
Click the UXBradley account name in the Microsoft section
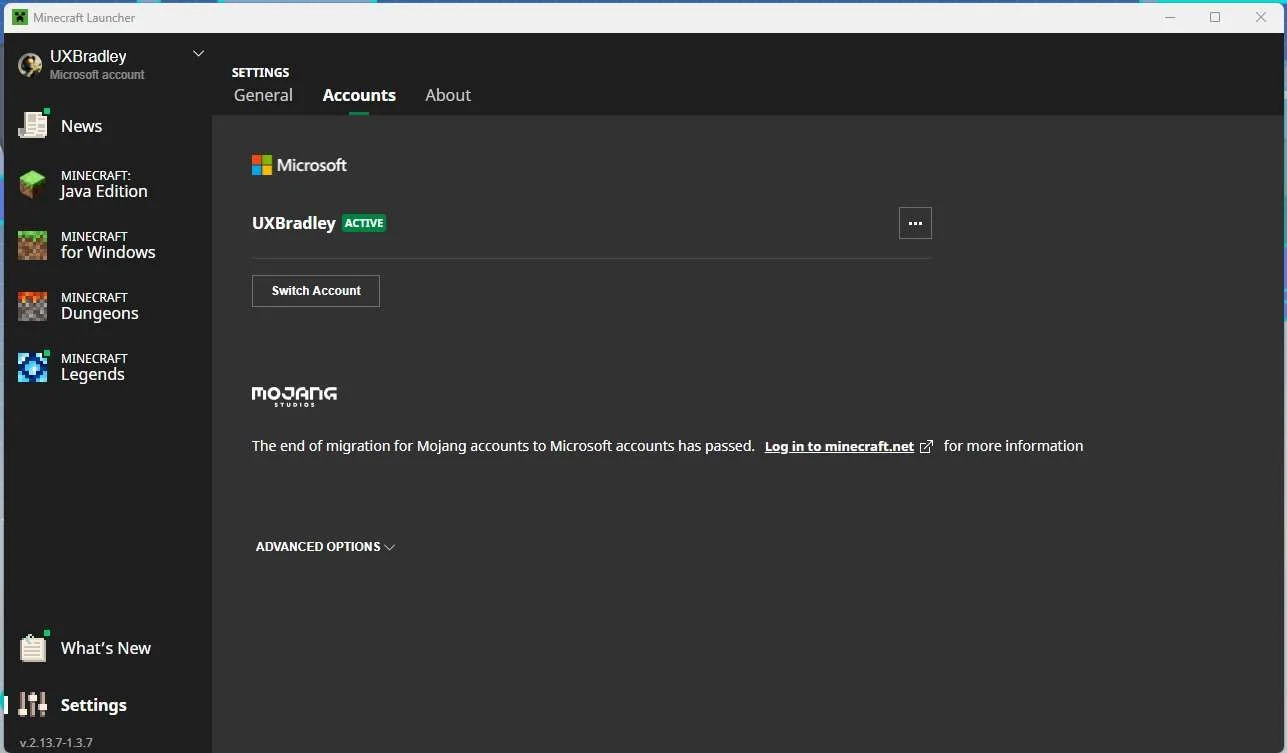[294, 223]
